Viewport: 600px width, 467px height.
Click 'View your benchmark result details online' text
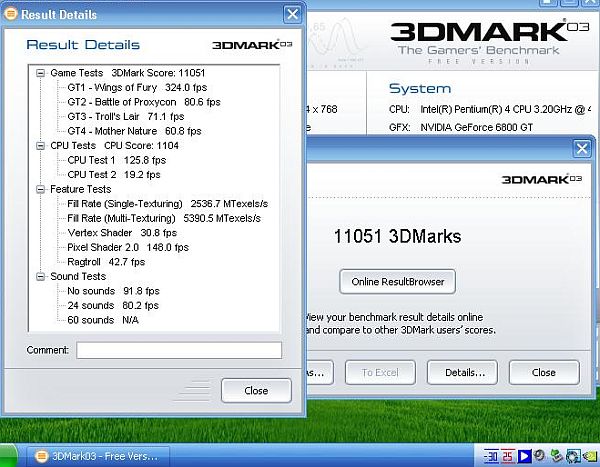click(x=394, y=317)
